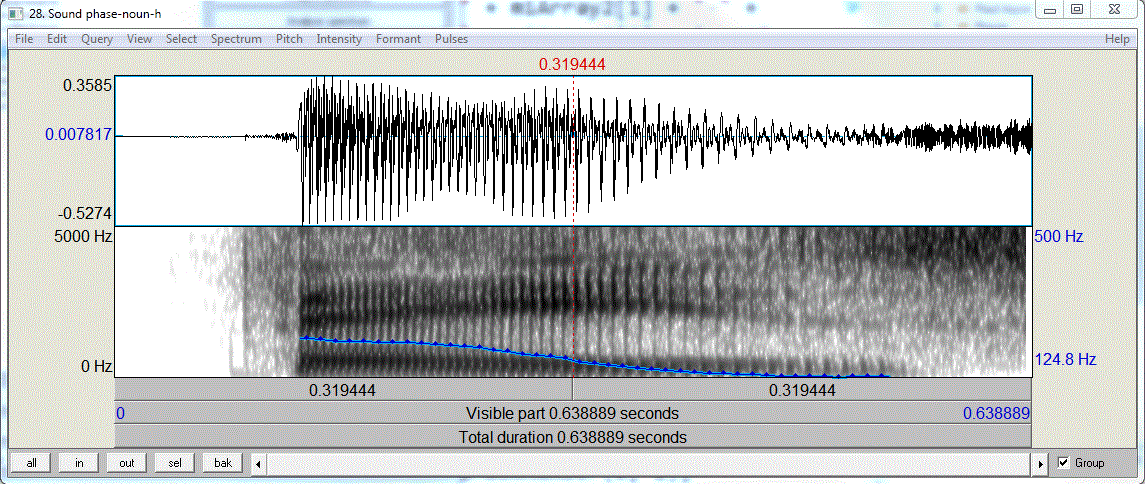Click the 5000 Hz spectrogram top label

pos(83,237)
